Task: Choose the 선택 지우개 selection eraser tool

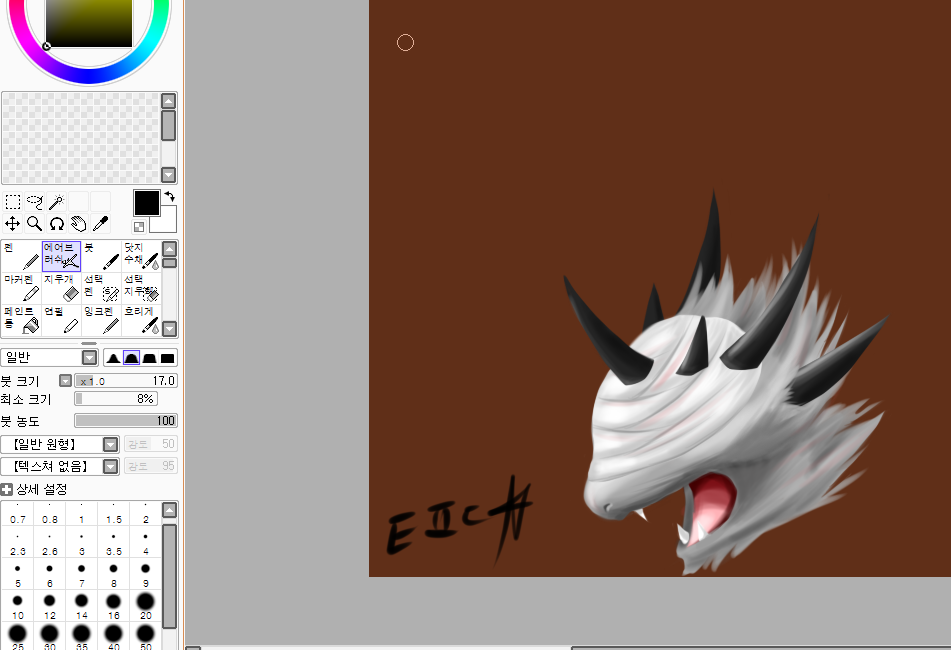Action: coord(141,288)
